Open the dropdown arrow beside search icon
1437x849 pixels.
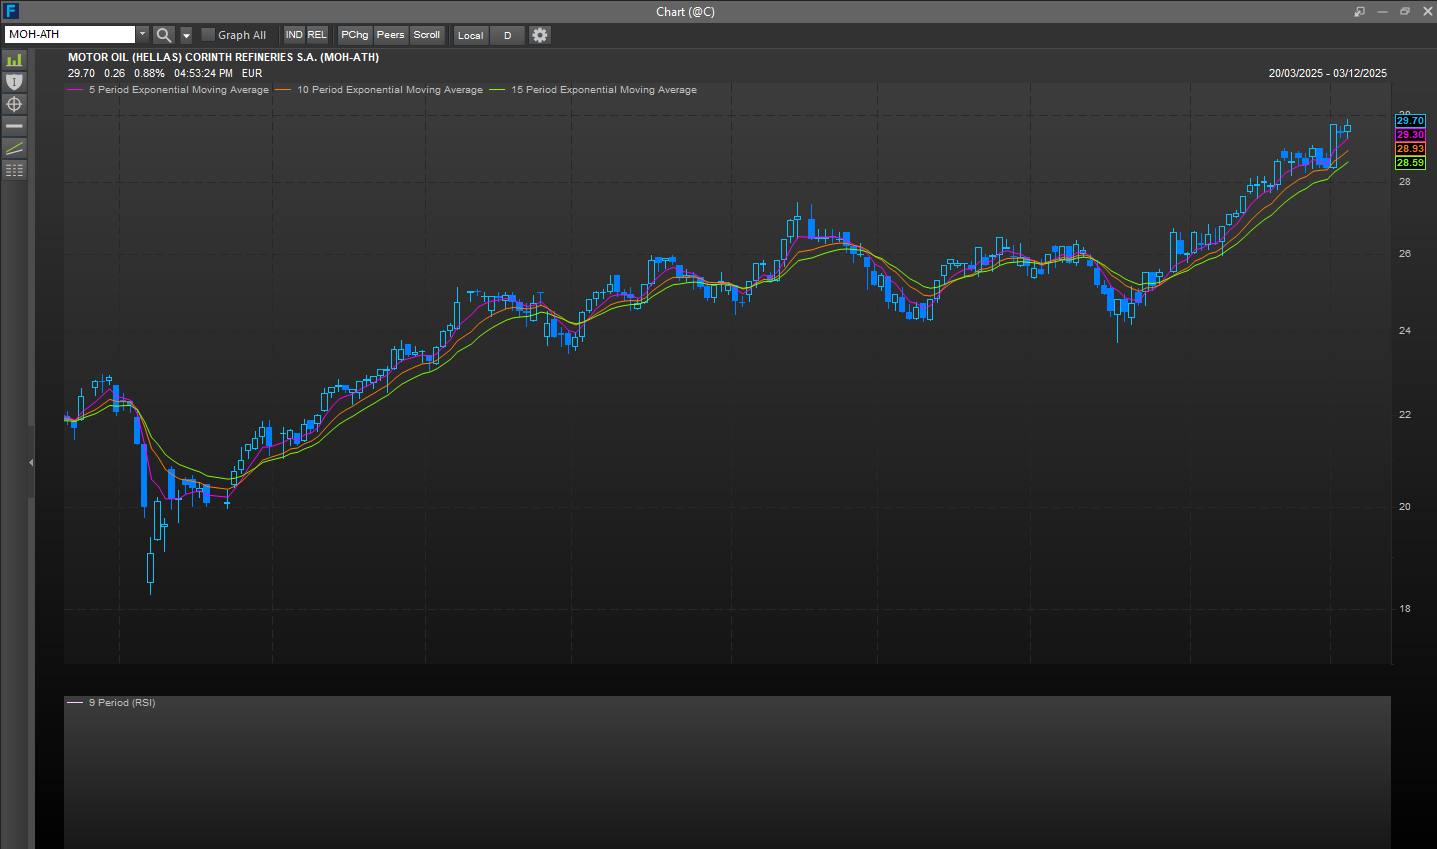tap(186, 35)
